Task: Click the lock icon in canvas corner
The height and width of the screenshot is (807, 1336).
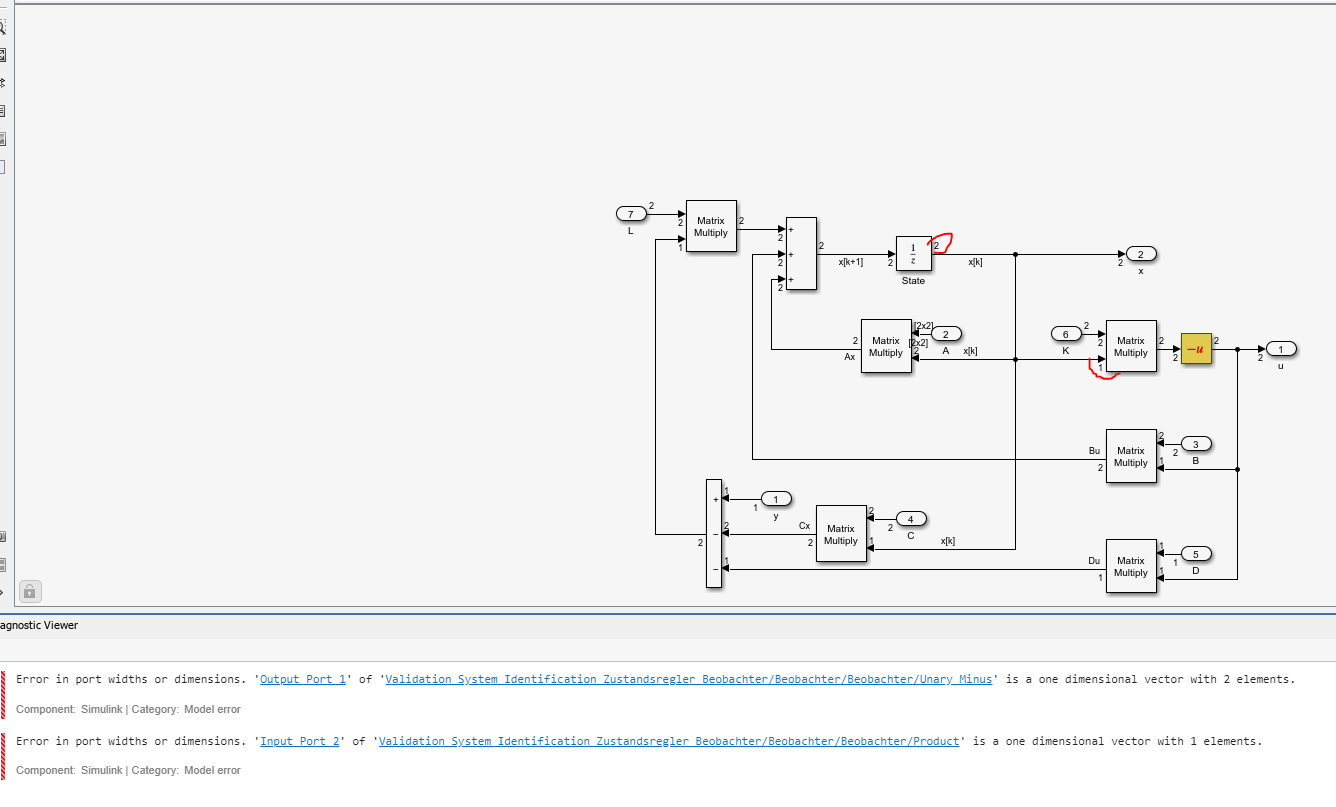Action: [x=30, y=590]
